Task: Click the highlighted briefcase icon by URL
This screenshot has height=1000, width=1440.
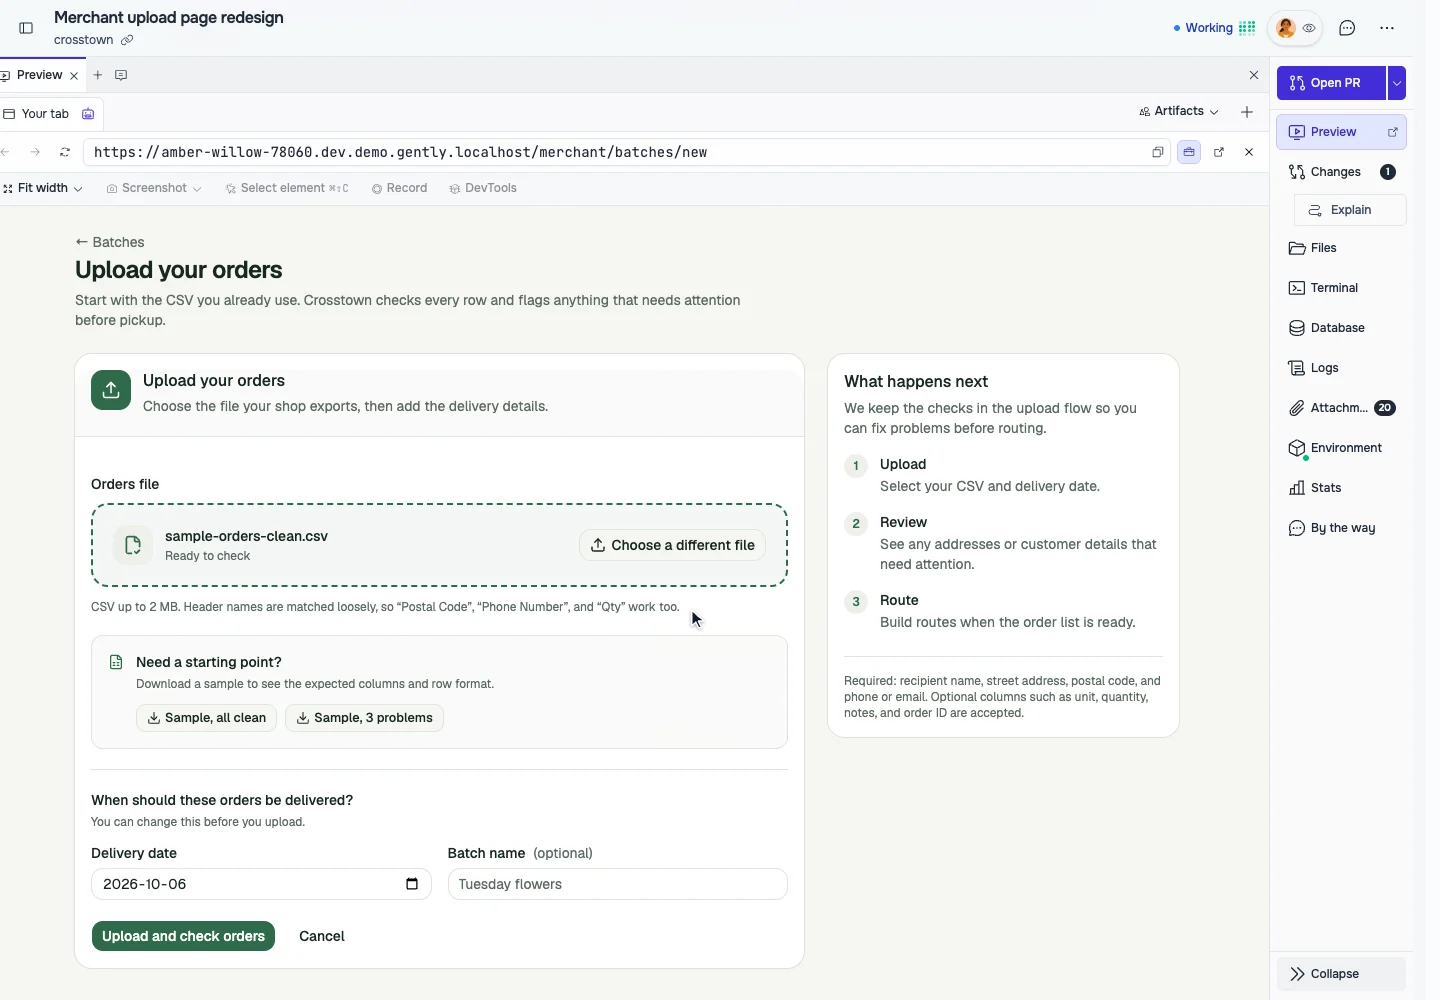Action: pos(1189,152)
